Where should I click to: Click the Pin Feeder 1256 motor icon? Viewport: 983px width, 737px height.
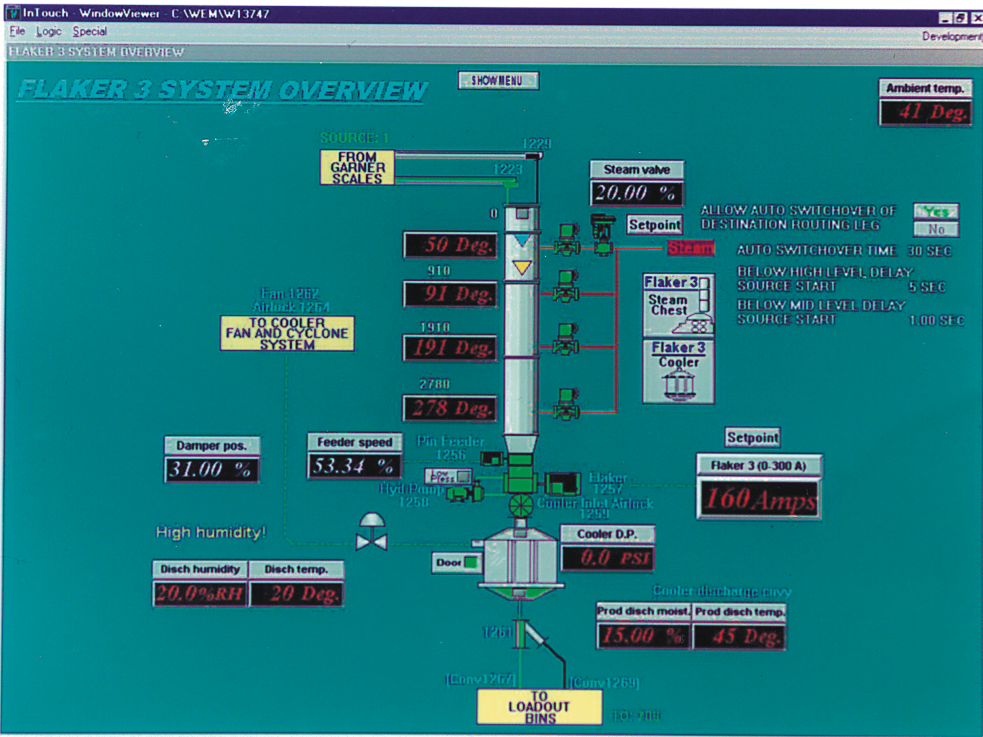click(491, 457)
